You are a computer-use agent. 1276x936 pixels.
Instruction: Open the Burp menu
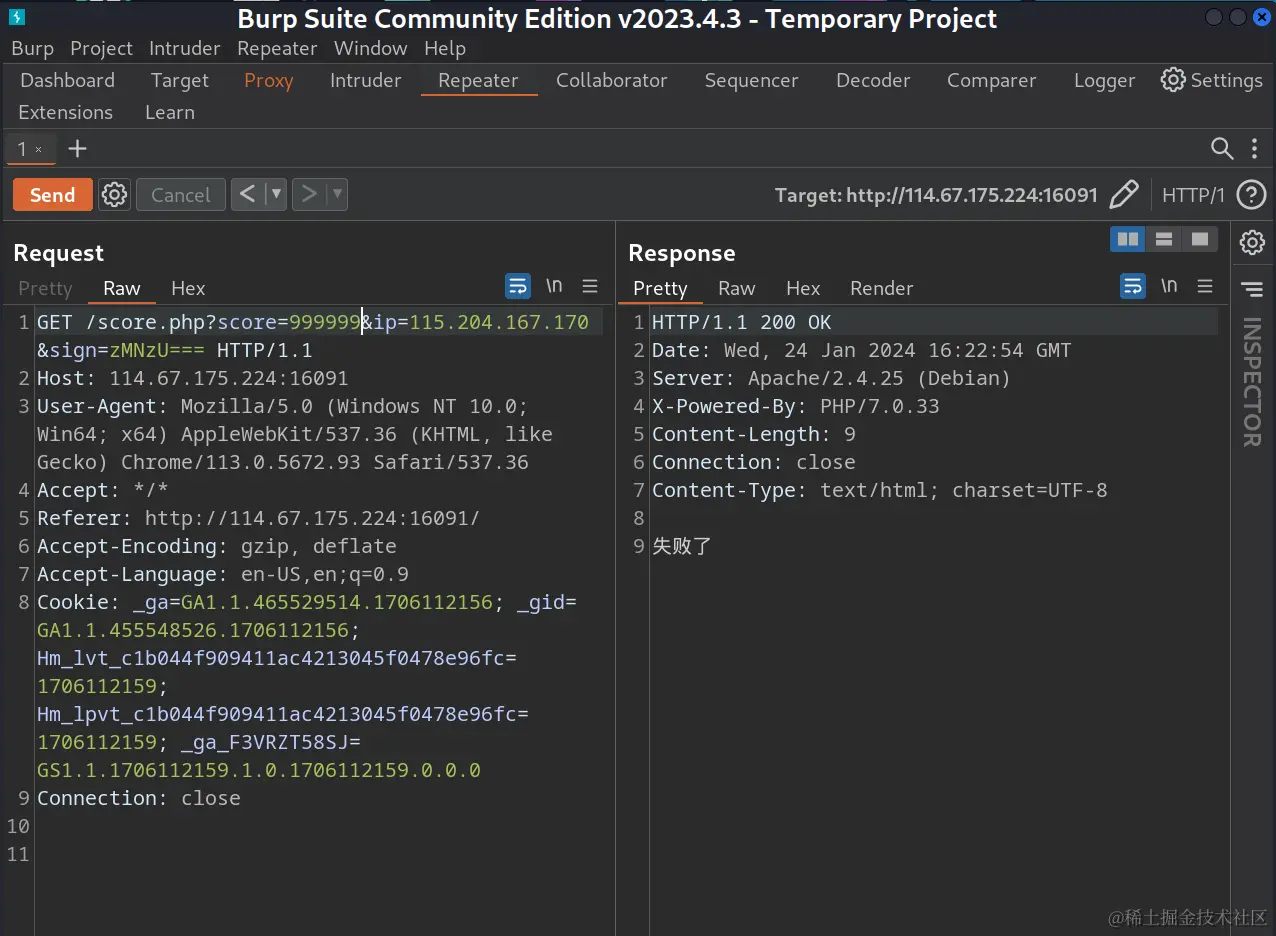tap(32, 48)
